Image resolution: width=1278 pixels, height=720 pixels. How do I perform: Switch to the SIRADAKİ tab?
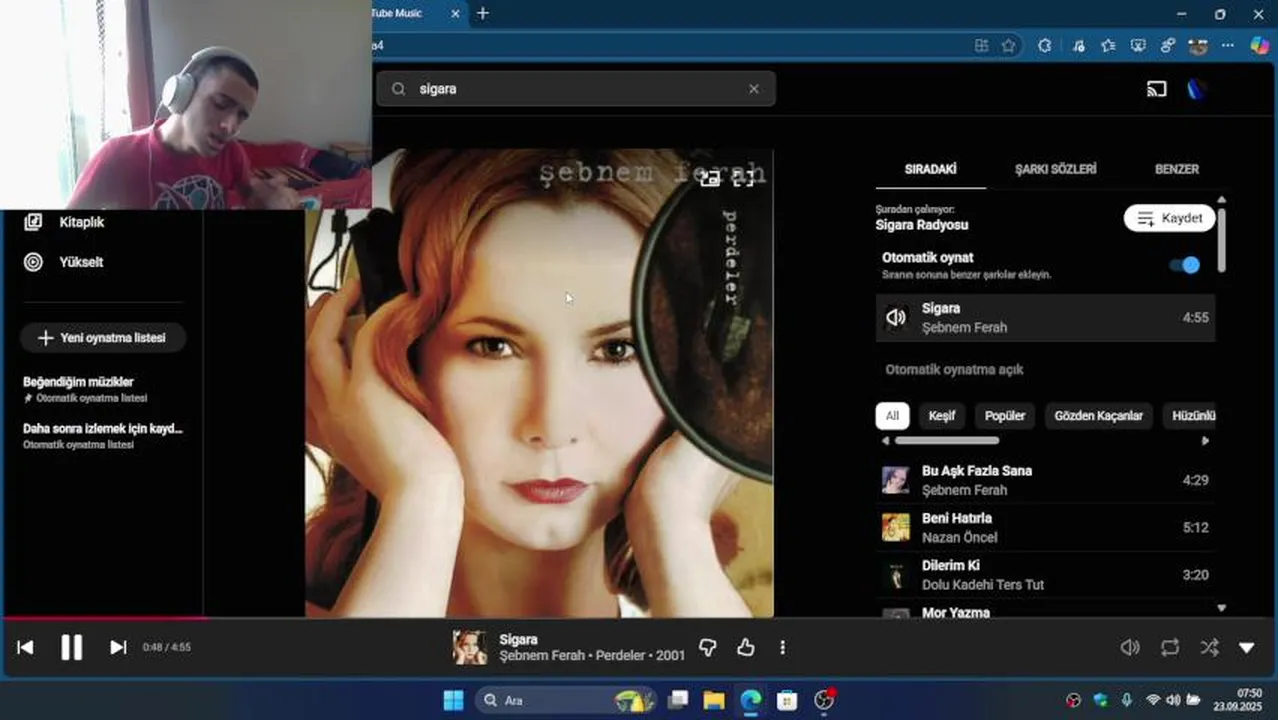(930, 169)
